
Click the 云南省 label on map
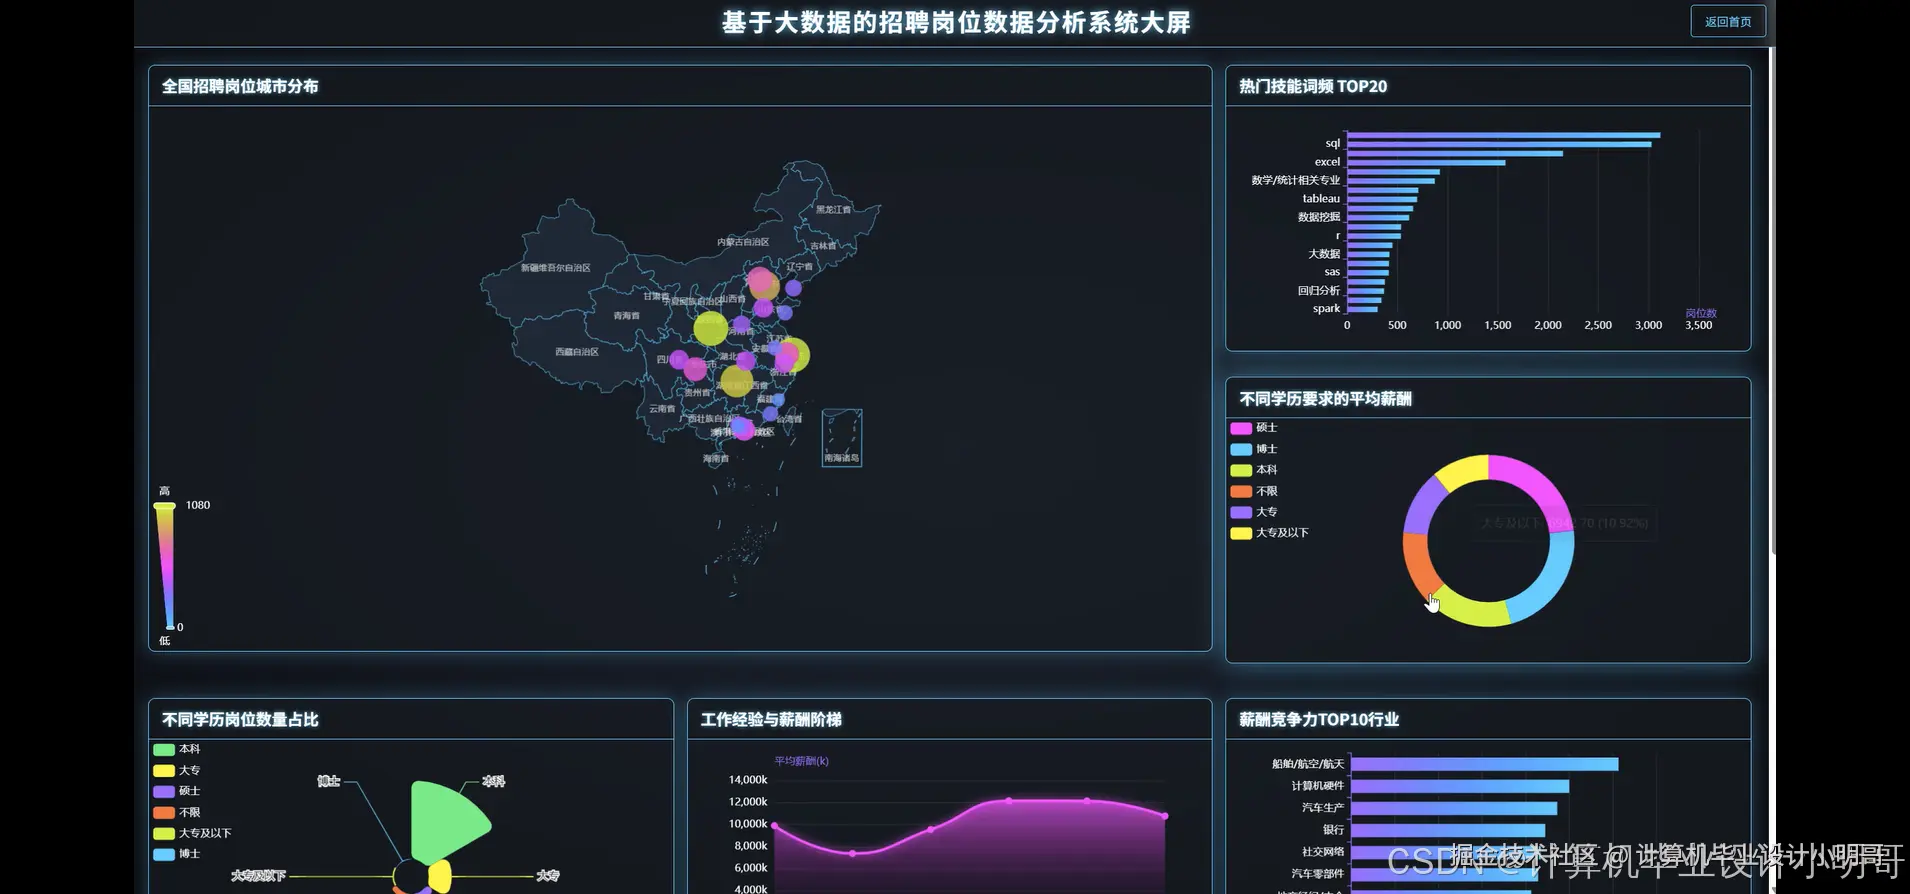[662, 409]
